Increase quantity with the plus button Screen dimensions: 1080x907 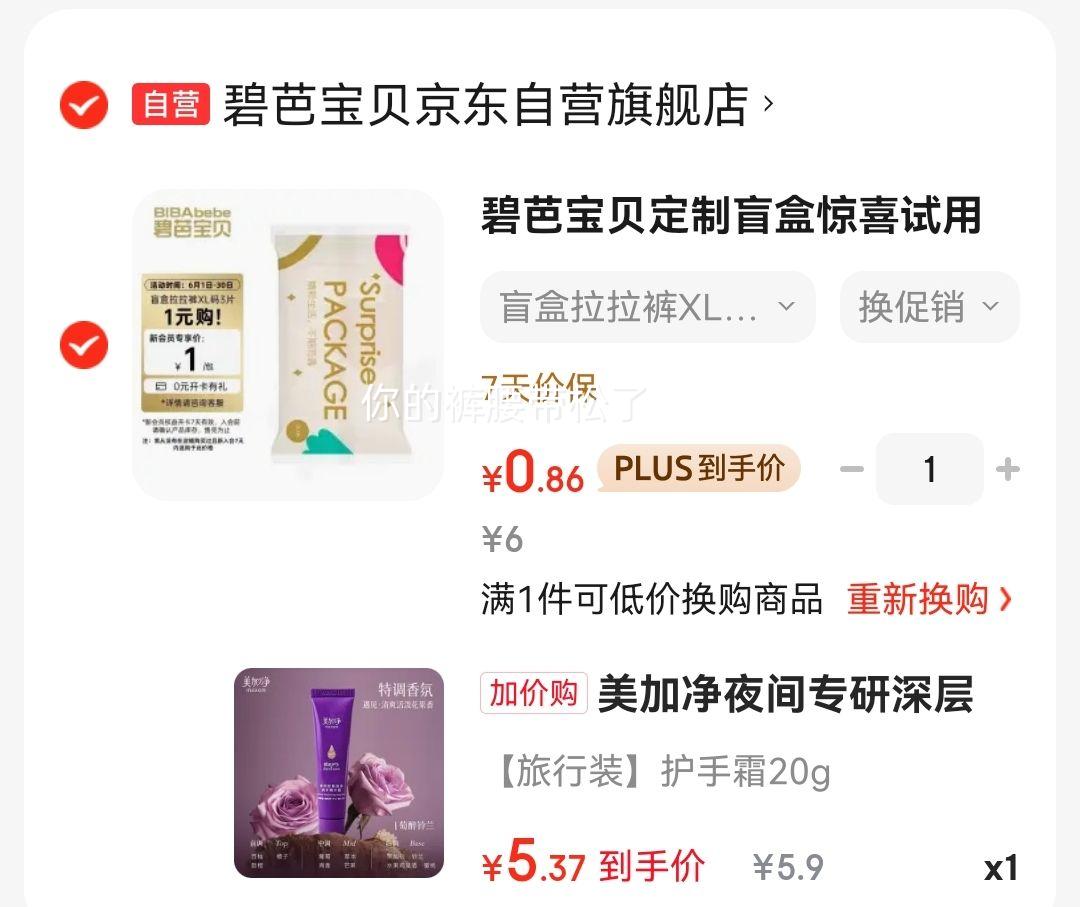[x=1008, y=469]
